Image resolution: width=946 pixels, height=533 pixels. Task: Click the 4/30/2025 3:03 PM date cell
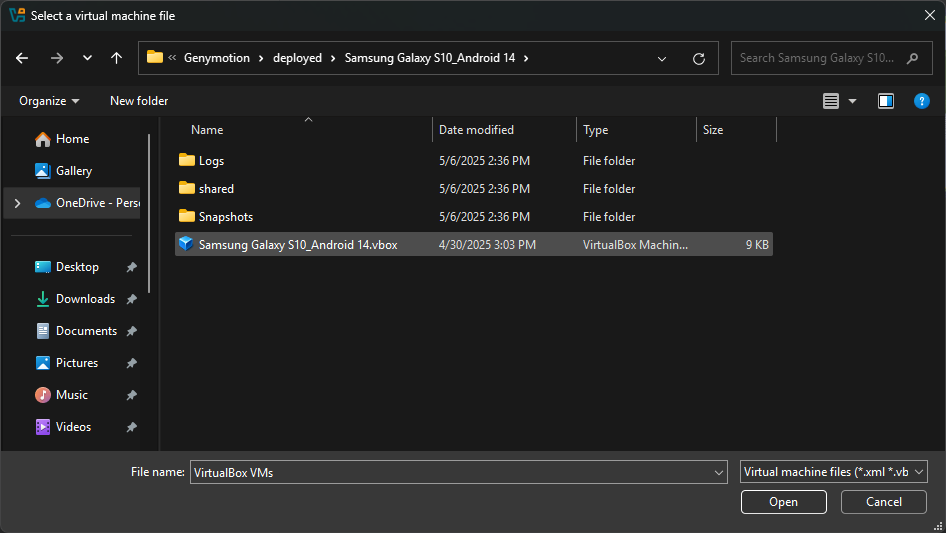[x=487, y=245]
